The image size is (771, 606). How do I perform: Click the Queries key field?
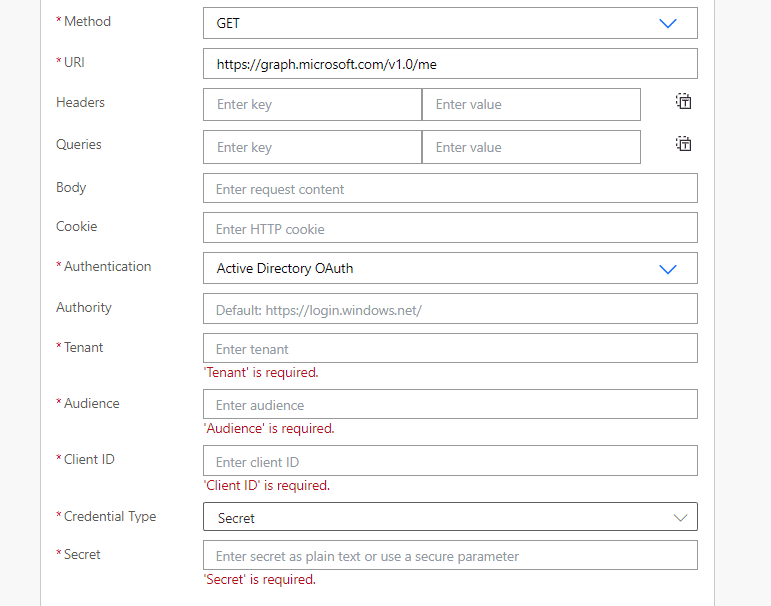(x=312, y=147)
